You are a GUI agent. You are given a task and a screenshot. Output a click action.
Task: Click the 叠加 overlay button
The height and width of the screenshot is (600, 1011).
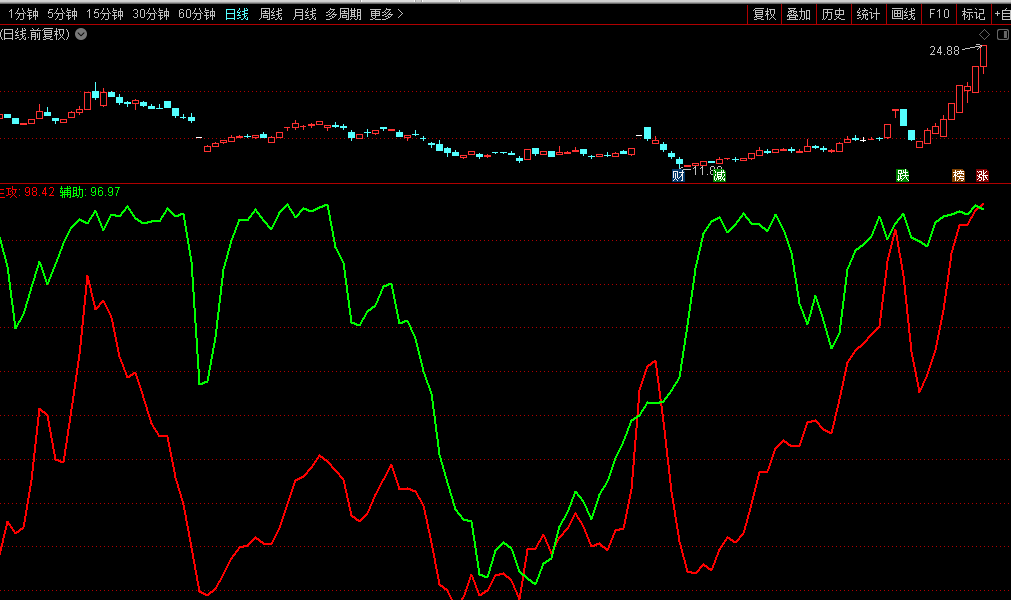point(798,14)
